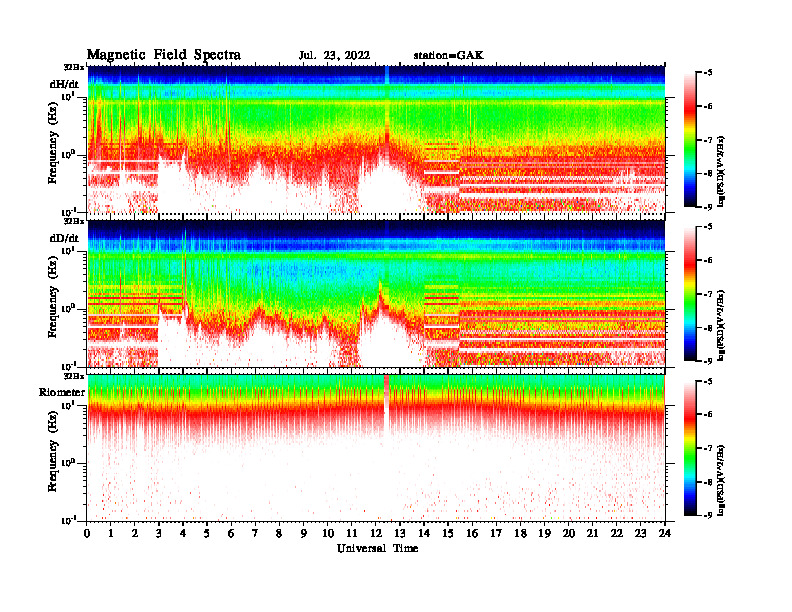Viewport: 792px width, 612px height.
Task: Click hour "20" on the Universal Time axis
Action: [x=569, y=534]
